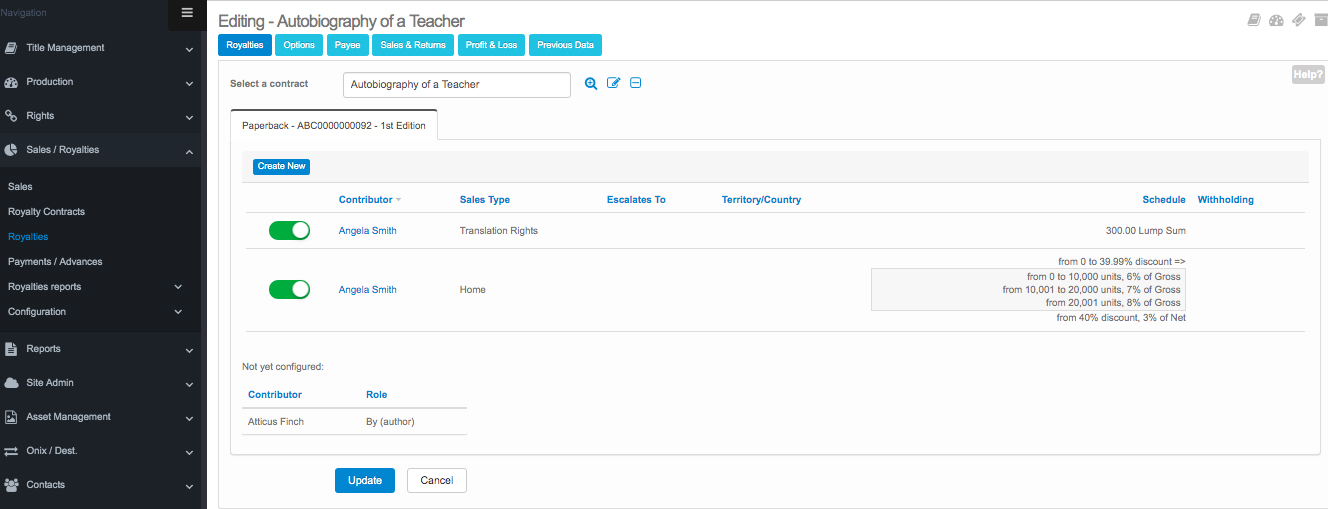Sort by the Contributor column header
Image resolution: width=1328 pixels, height=509 pixels.
(x=366, y=200)
